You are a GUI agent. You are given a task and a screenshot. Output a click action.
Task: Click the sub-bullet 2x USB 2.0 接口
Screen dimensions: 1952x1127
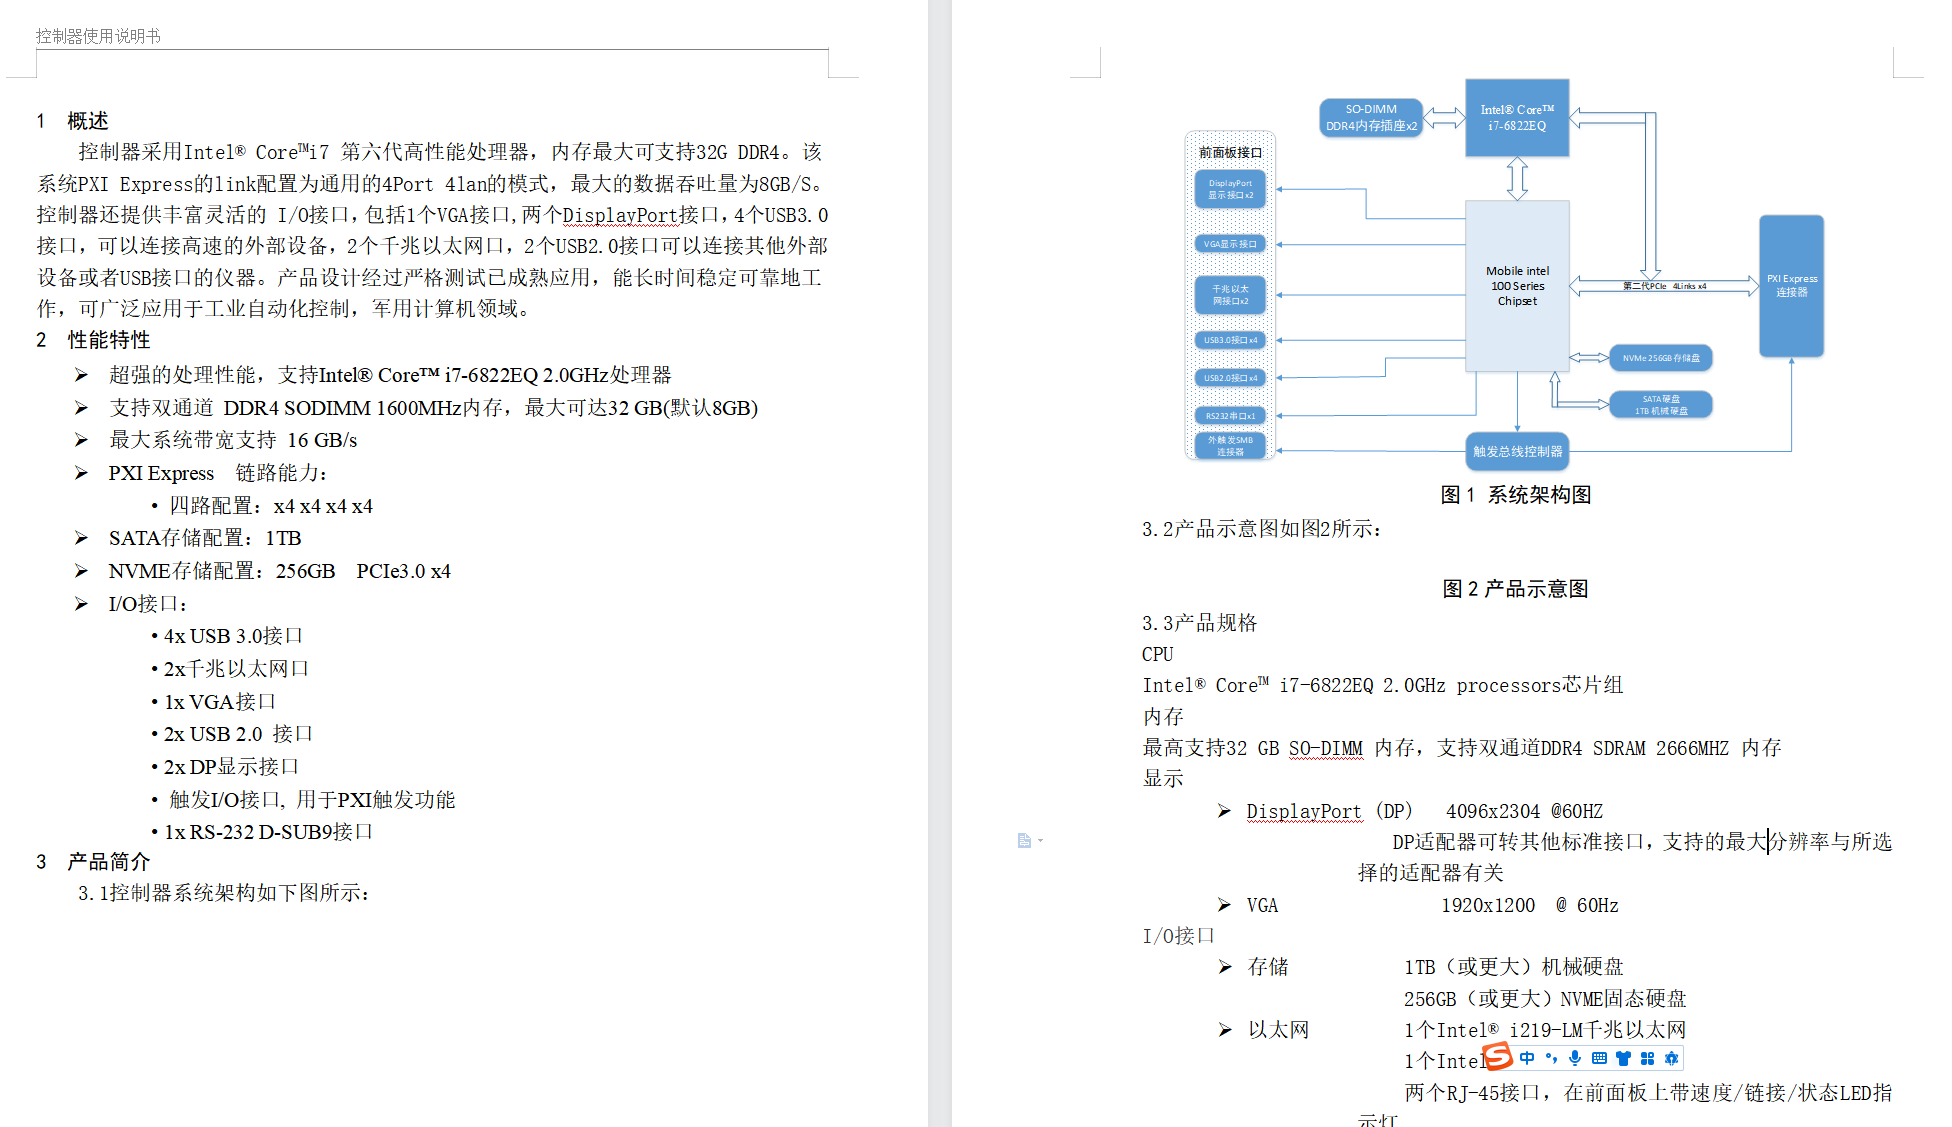point(238,734)
